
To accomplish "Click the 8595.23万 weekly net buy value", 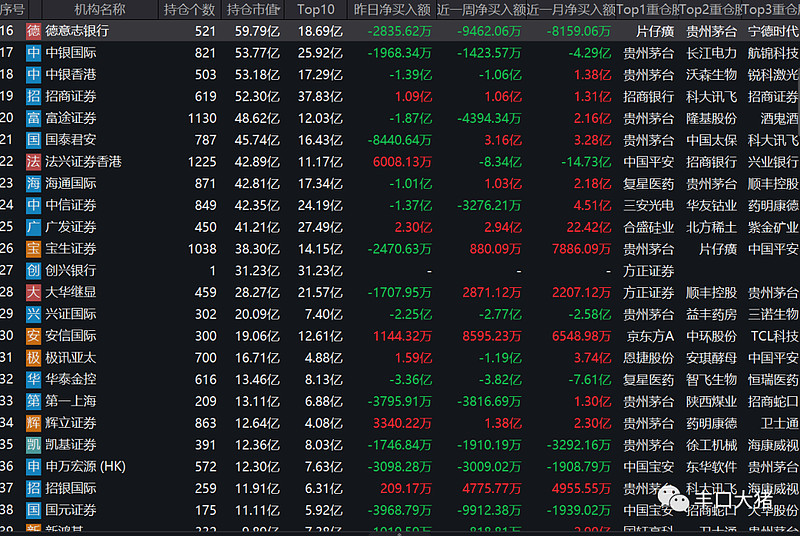I will [492, 336].
